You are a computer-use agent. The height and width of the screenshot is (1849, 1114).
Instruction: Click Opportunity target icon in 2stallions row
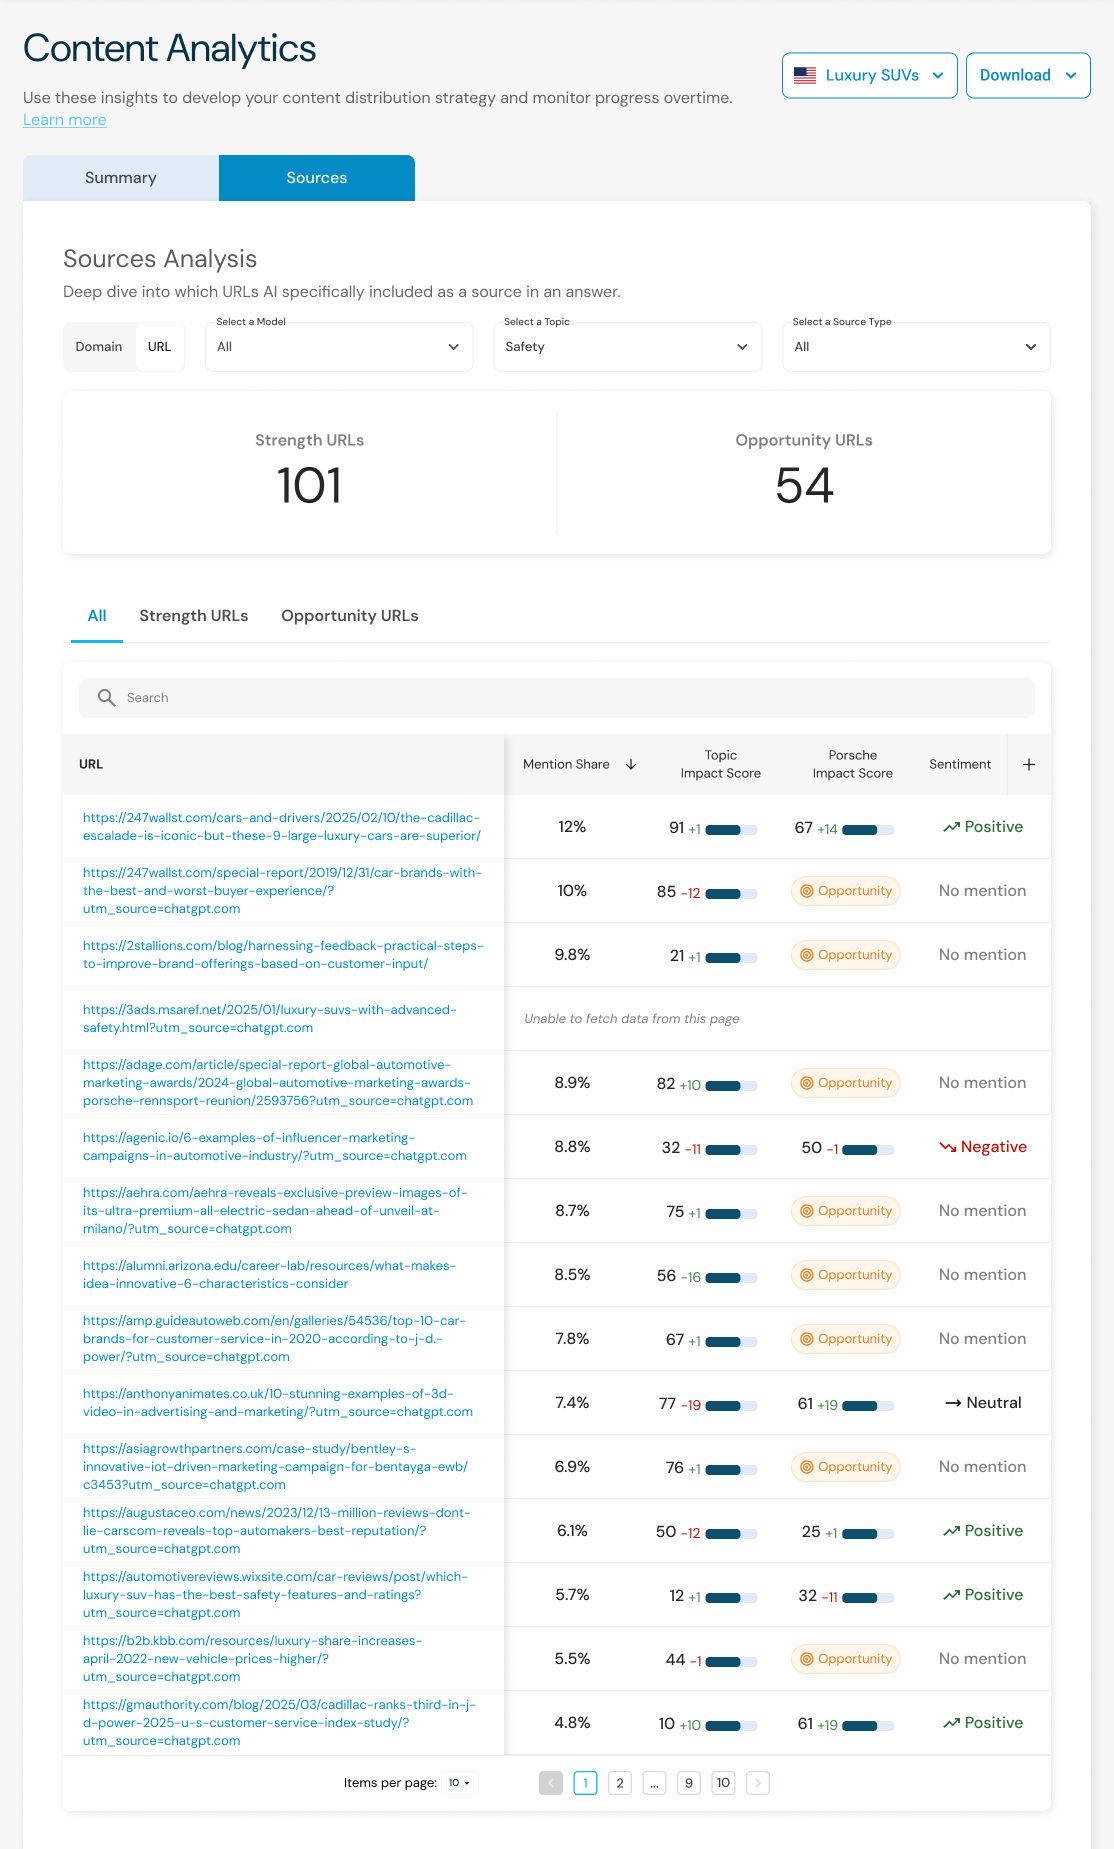[x=807, y=955]
